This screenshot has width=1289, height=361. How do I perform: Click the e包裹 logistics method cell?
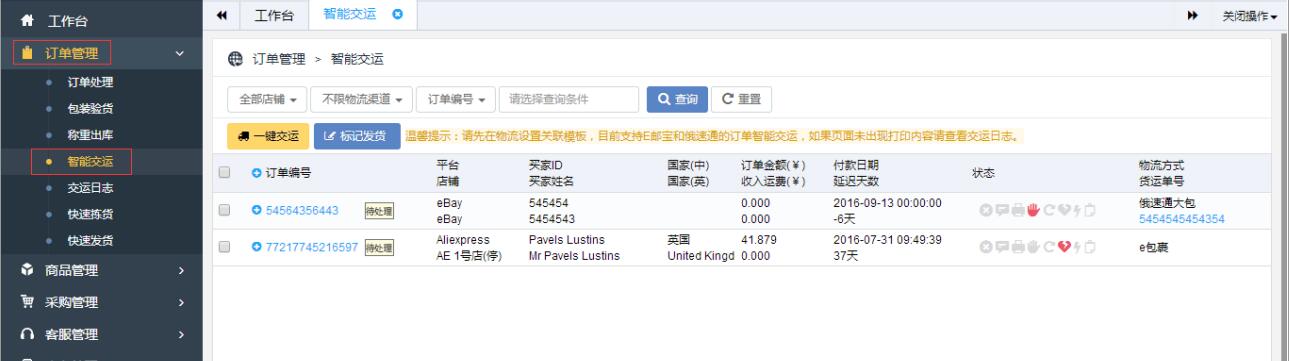1154,246
